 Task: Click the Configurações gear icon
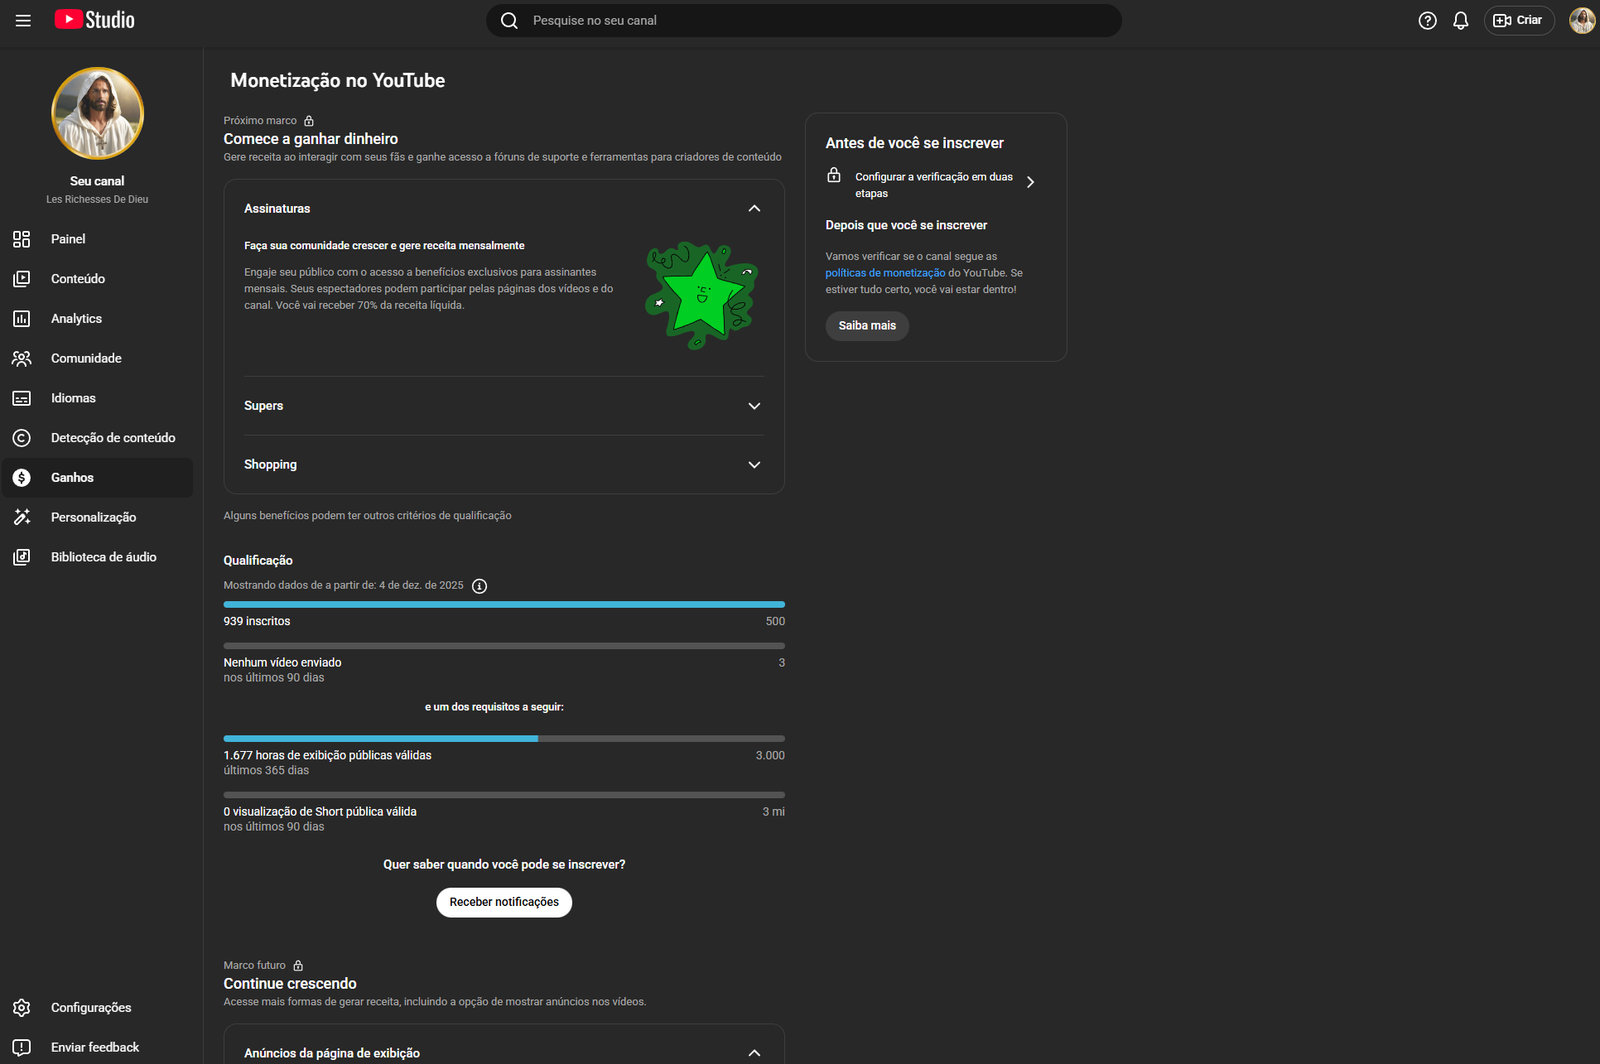pyautogui.click(x=22, y=1008)
